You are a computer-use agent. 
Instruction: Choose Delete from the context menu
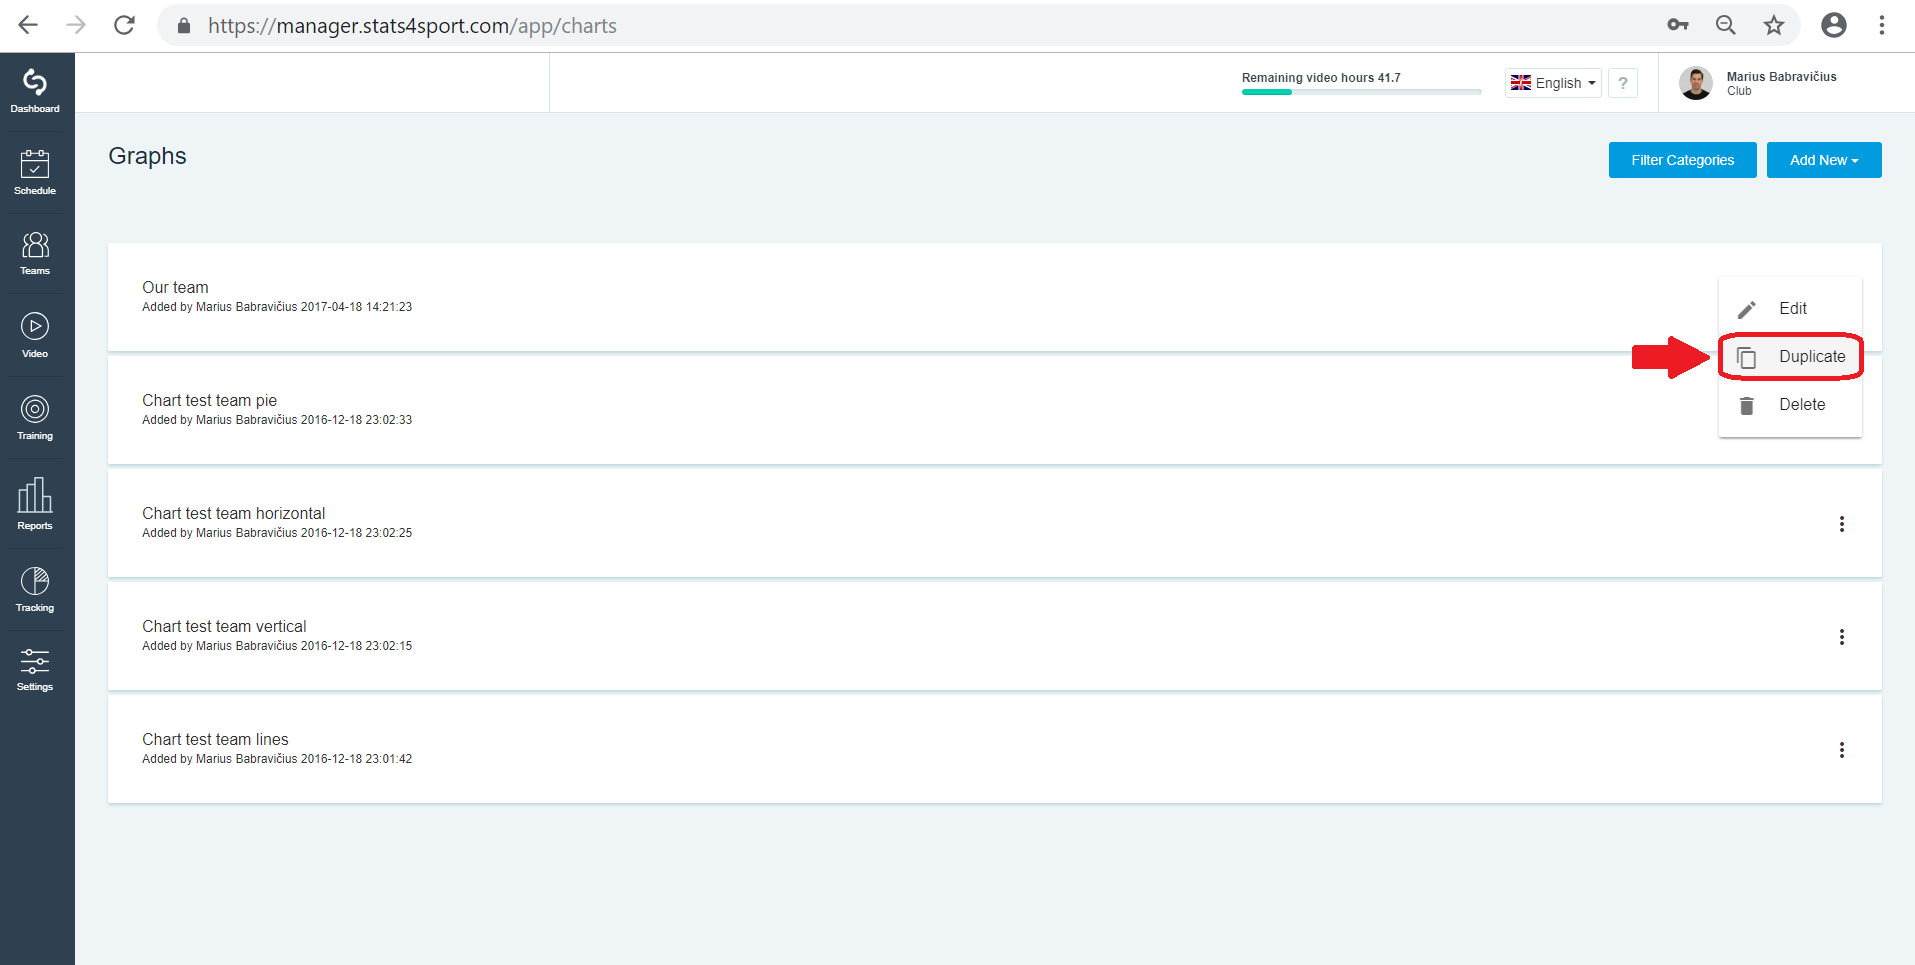tap(1790, 405)
